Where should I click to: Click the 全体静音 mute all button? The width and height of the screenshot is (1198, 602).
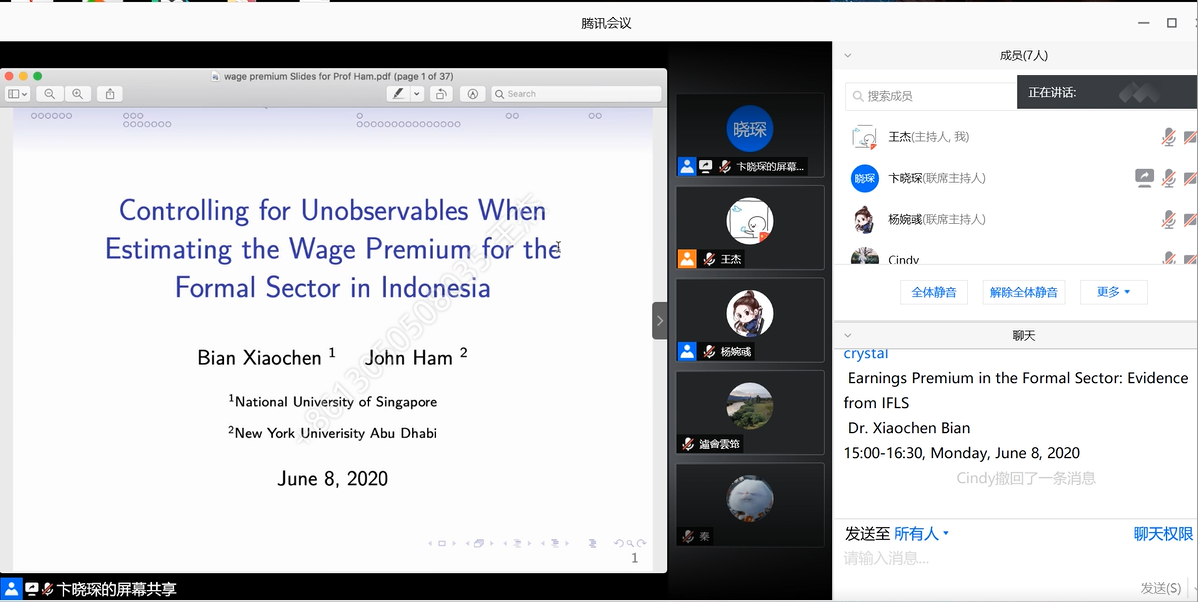click(x=934, y=292)
